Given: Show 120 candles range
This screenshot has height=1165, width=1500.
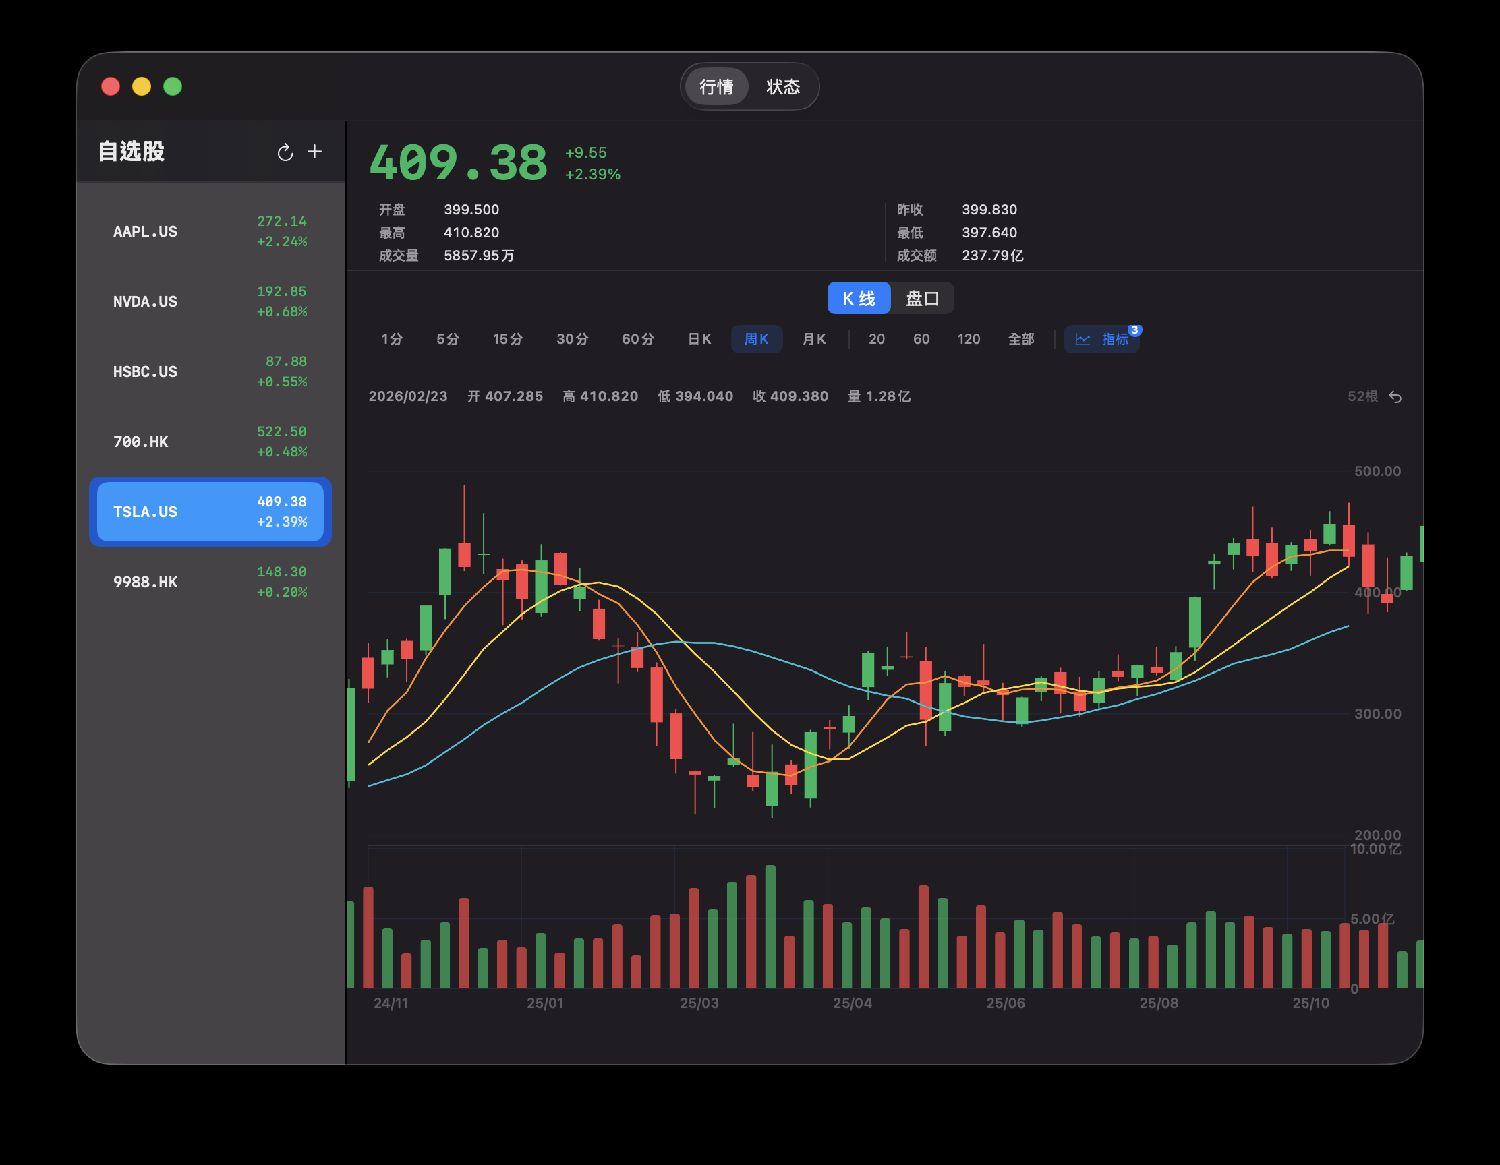Looking at the screenshot, I should [x=969, y=340].
